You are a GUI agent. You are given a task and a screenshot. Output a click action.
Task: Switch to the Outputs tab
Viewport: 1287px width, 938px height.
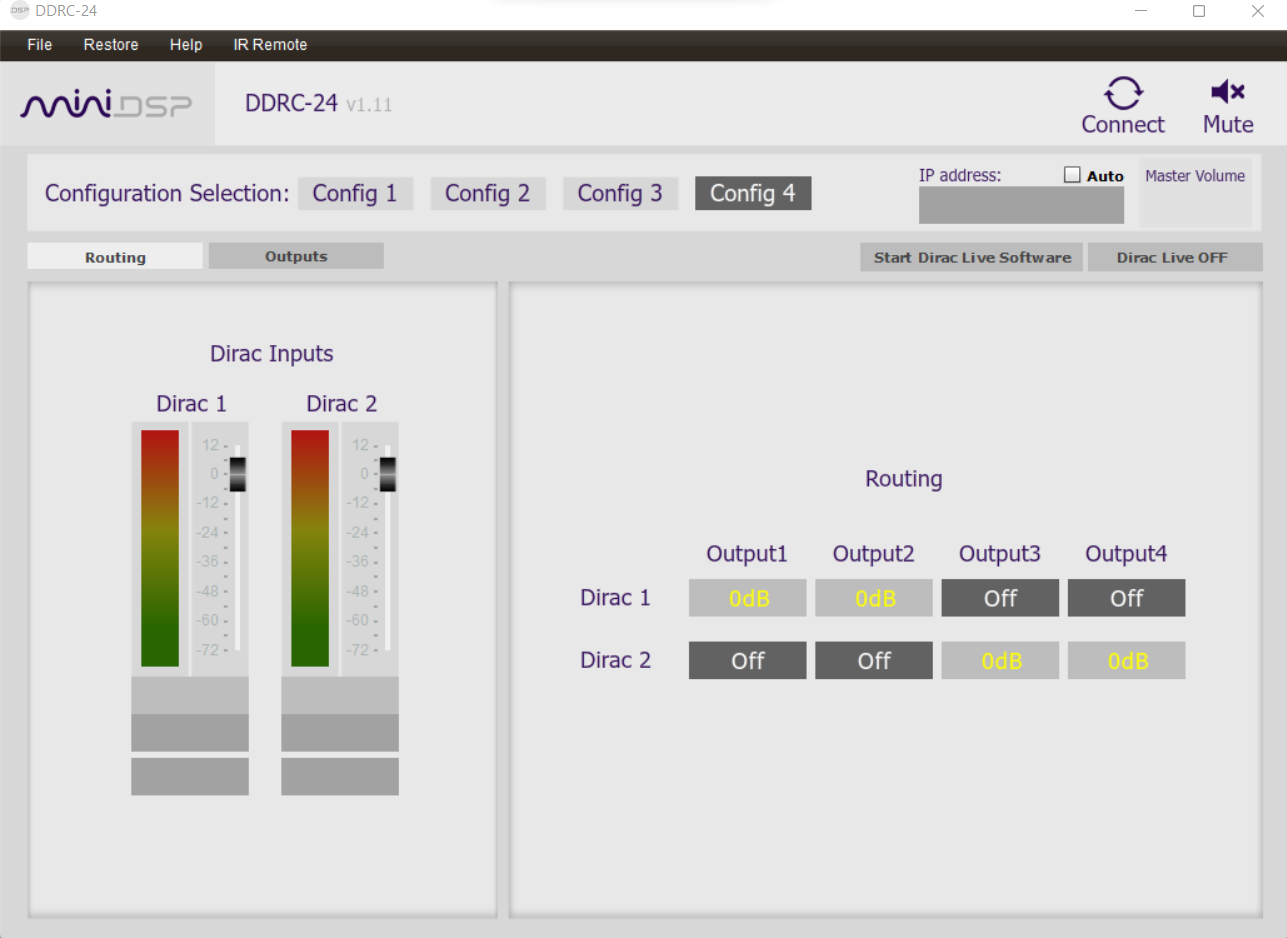click(x=296, y=256)
